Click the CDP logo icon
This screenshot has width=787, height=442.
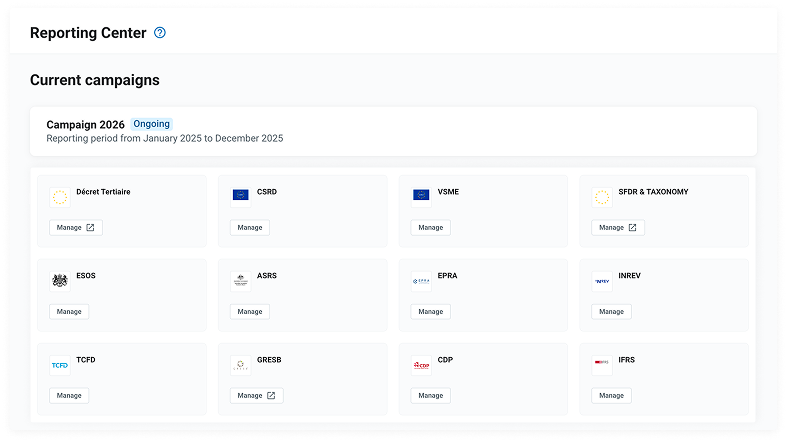click(x=421, y=365)
